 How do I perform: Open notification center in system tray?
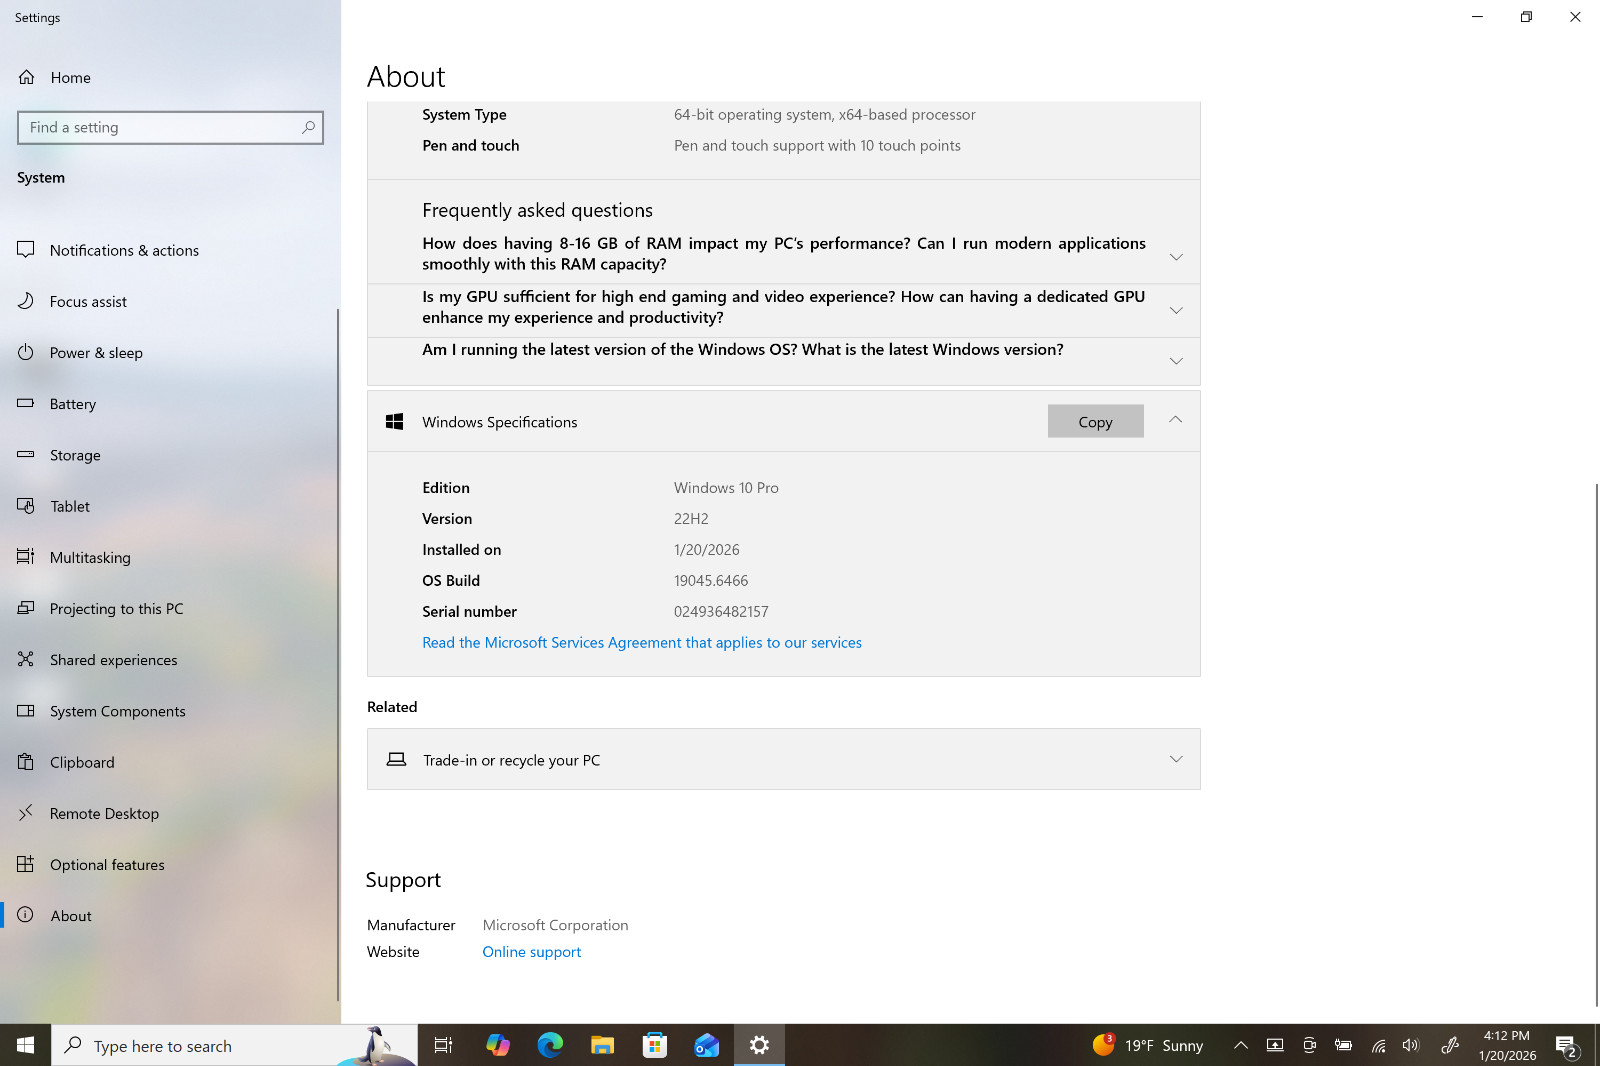1567,1046
